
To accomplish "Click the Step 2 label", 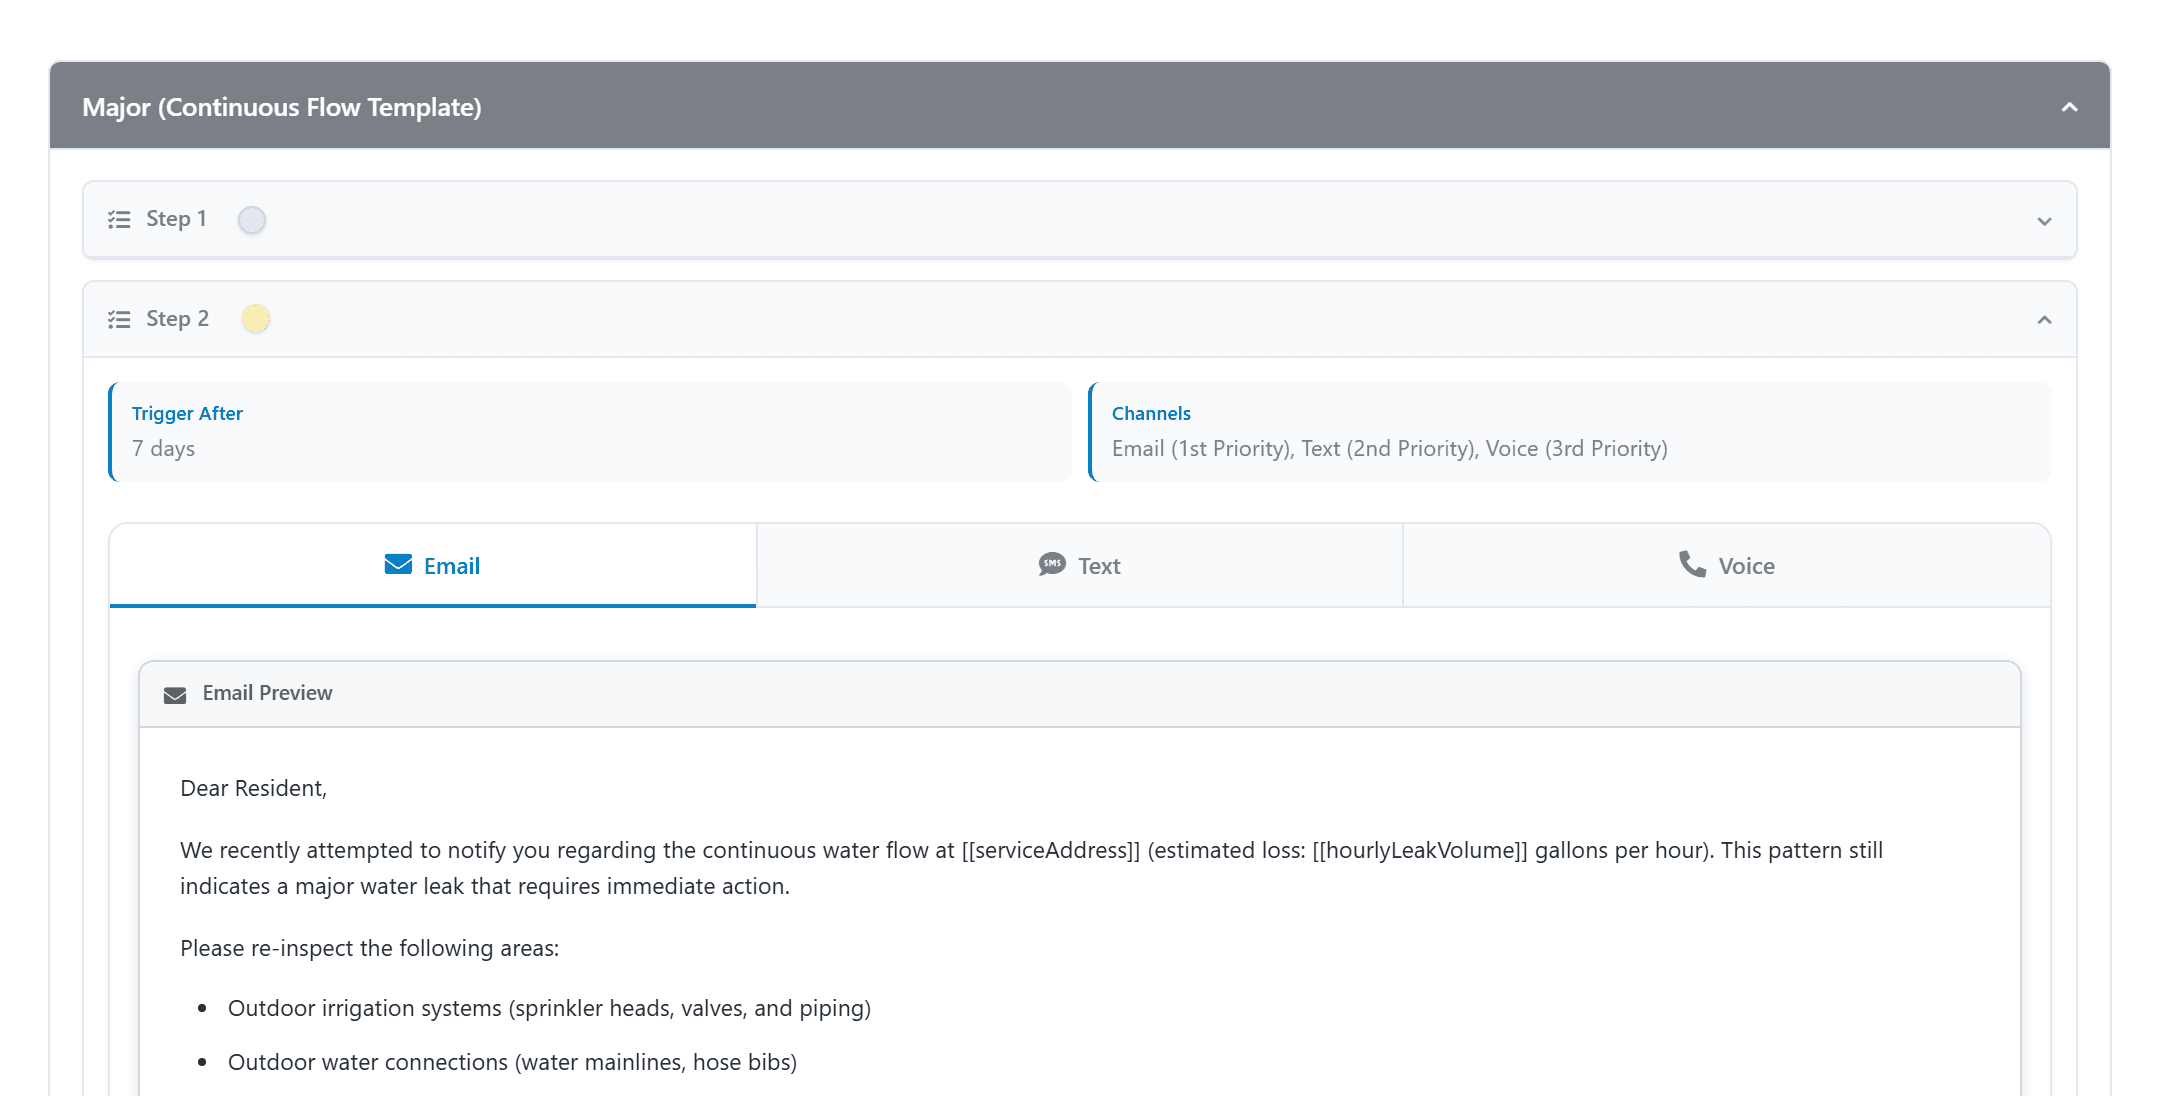I will coord(177,319).
